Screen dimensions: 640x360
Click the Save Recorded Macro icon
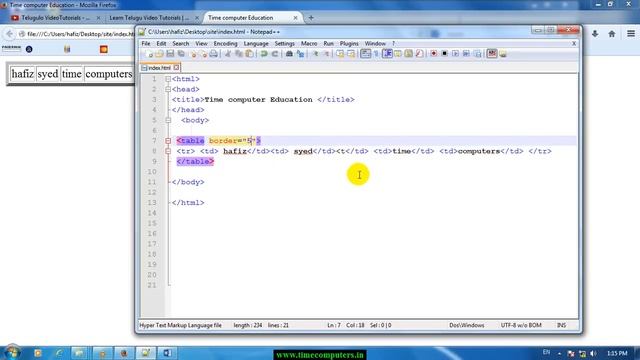(x=477, y=54)
